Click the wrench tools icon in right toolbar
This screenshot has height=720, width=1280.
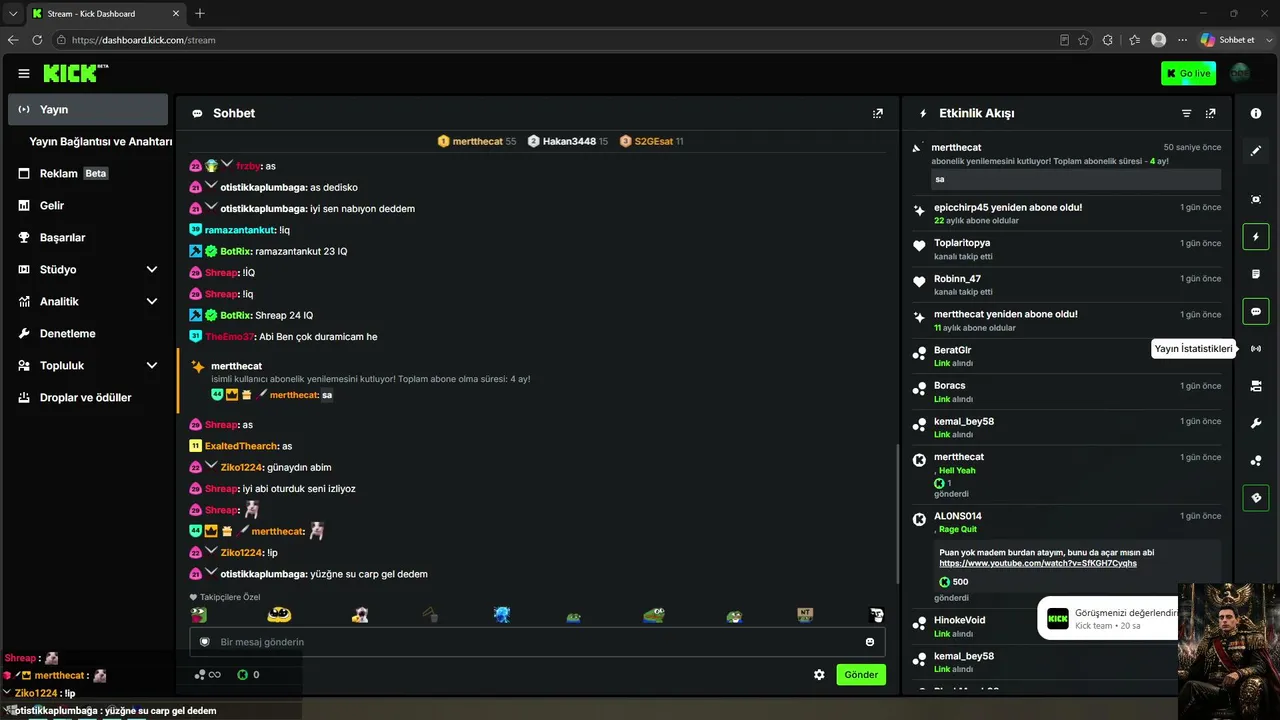tap(1256, 423)
